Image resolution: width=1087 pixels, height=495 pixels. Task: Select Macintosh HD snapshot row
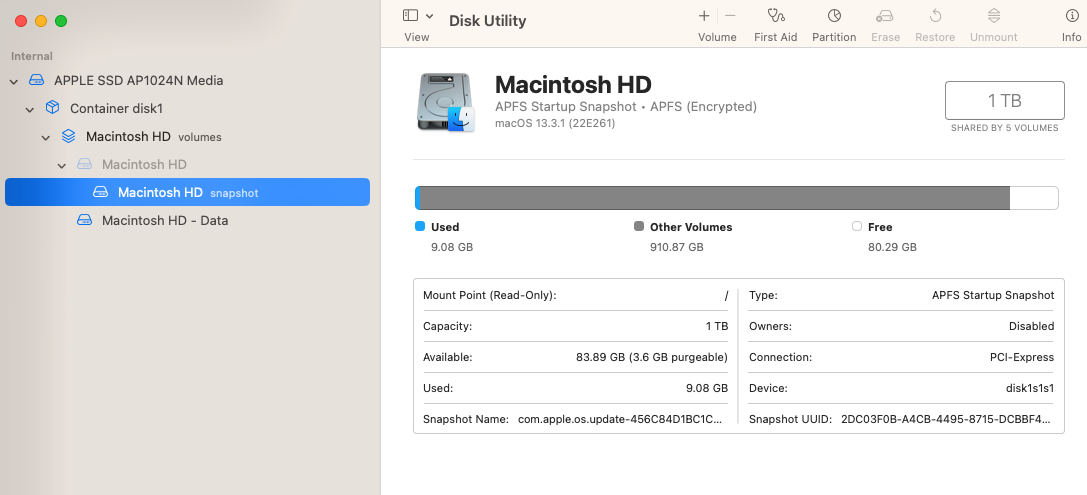point(187,192)
